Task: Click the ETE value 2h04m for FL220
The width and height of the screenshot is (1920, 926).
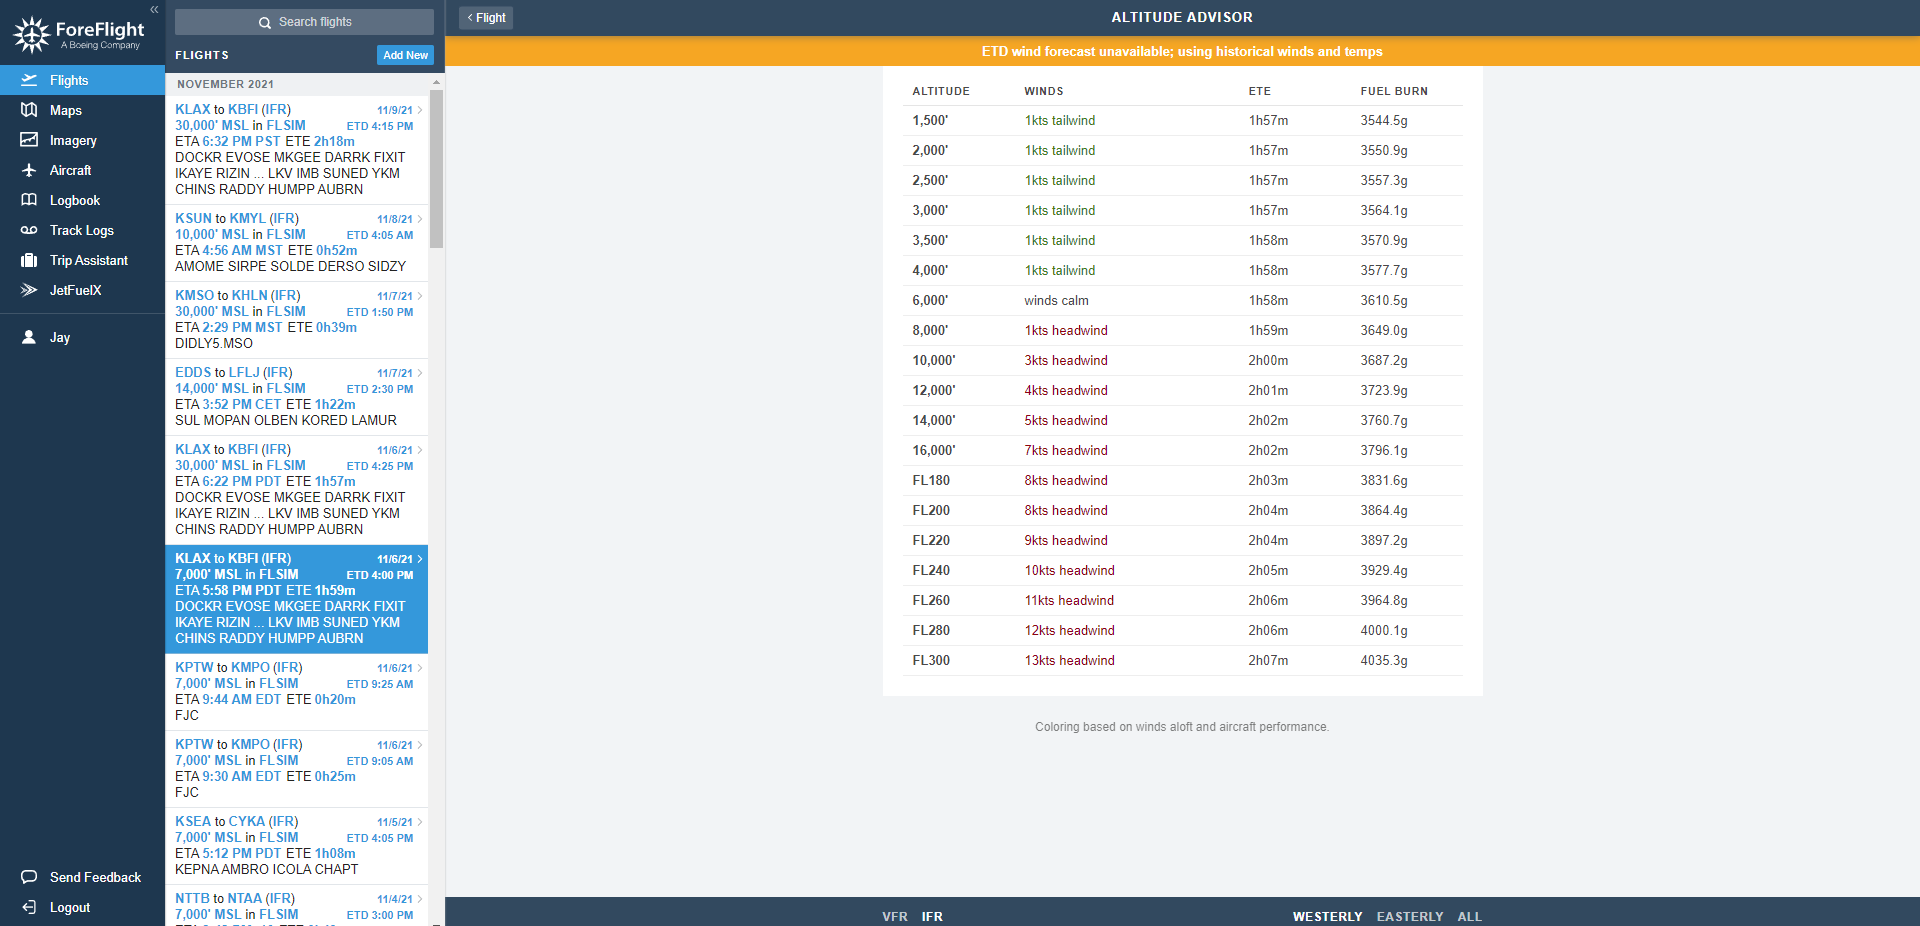Action: (1268, 541)
